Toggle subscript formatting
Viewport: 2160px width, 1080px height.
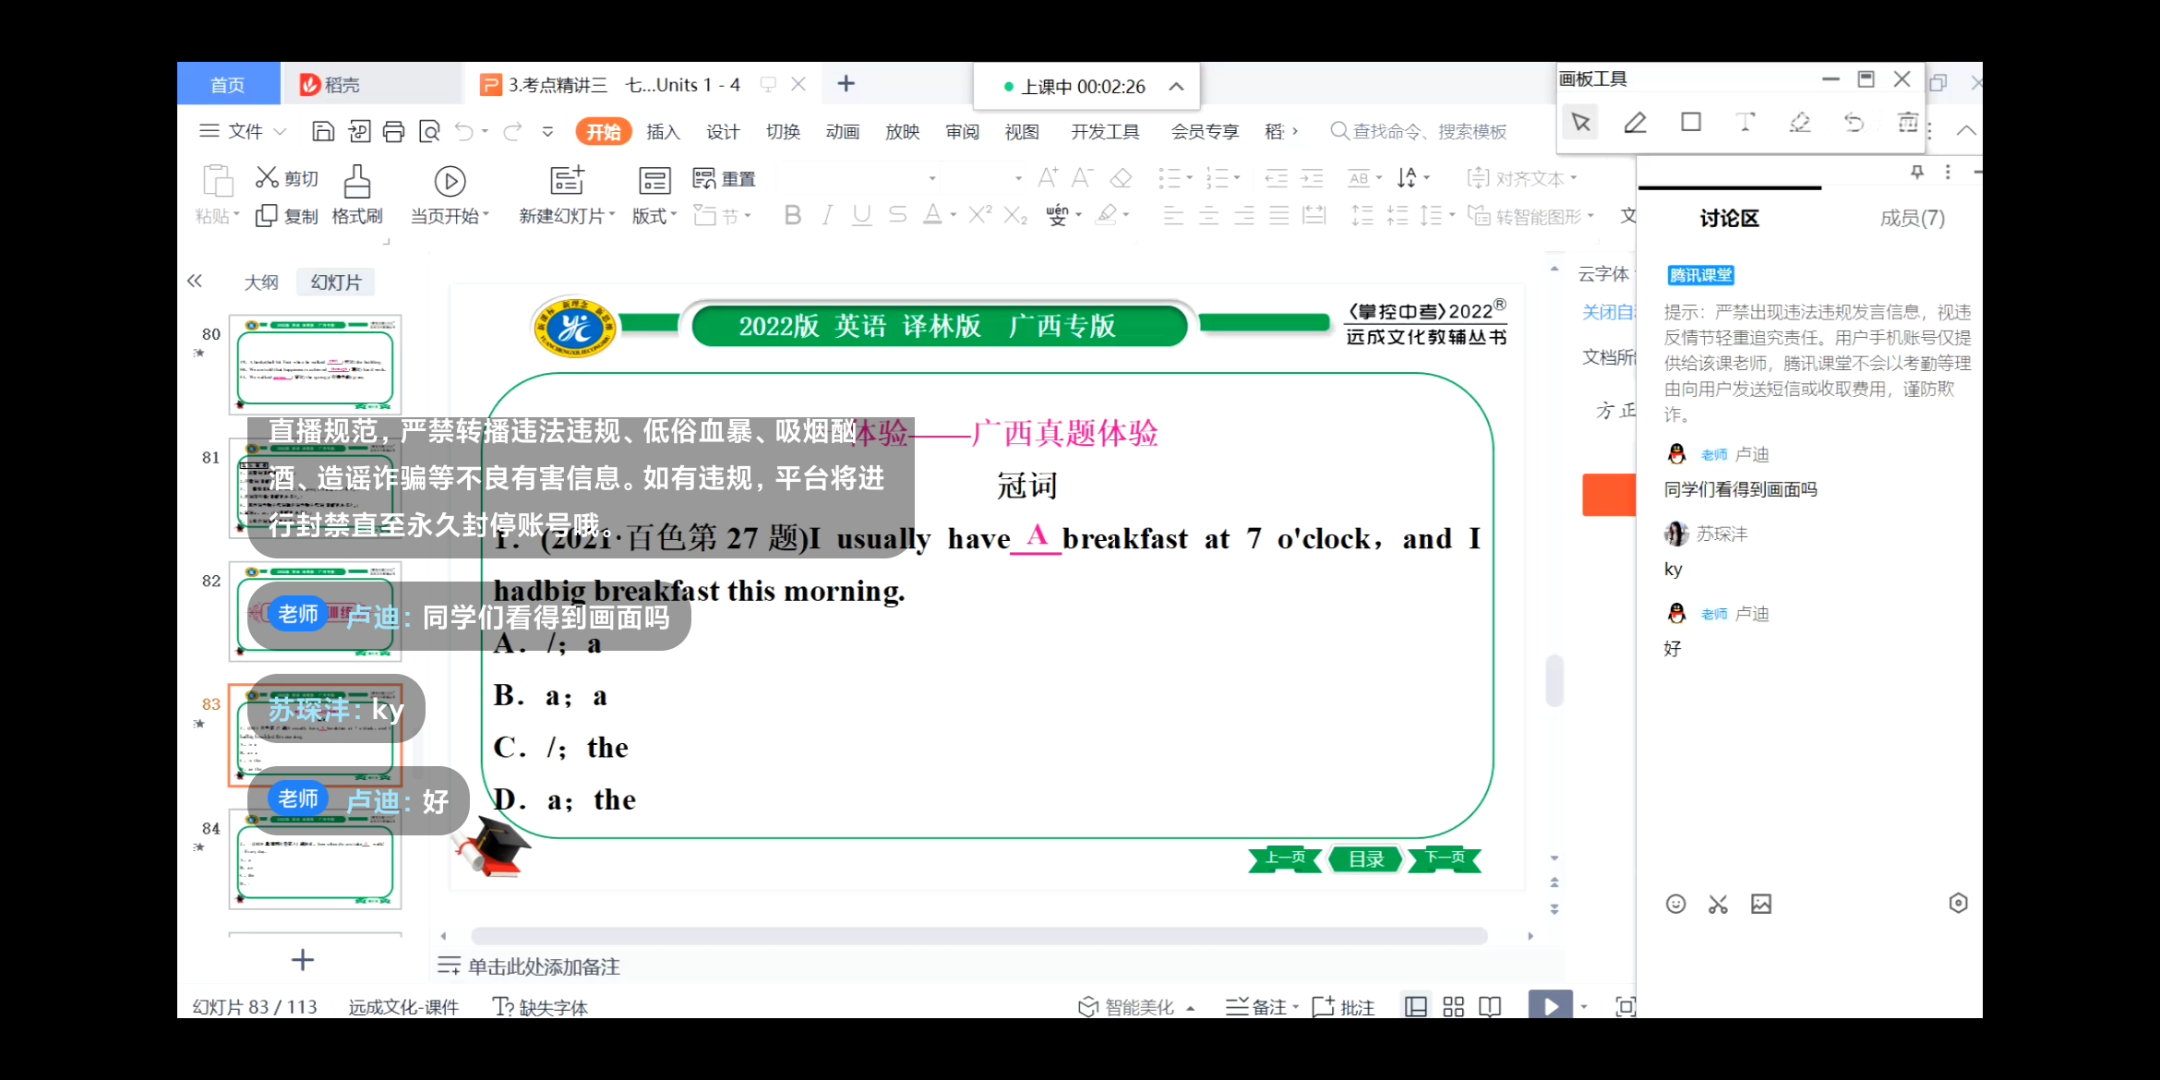click(1015, 215)
